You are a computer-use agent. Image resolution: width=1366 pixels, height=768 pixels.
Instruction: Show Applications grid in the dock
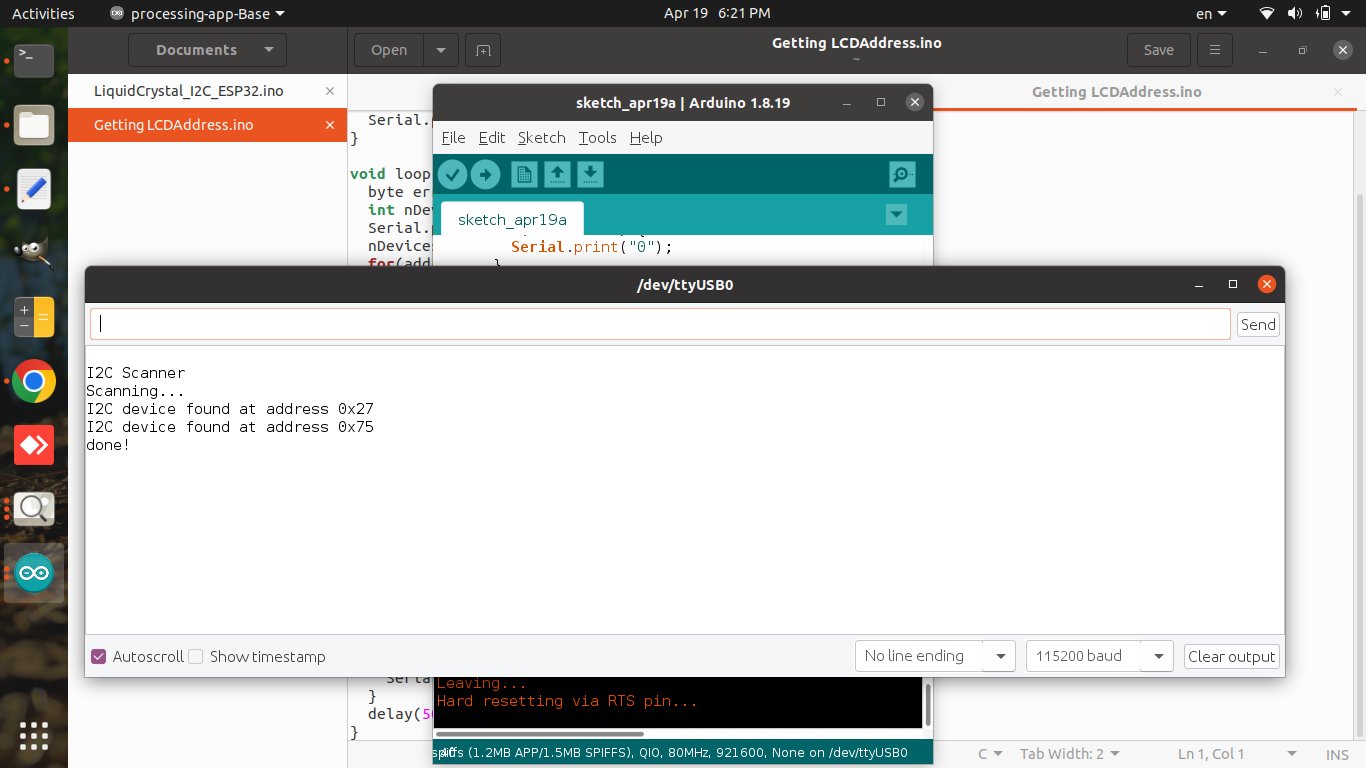(34, 735)
